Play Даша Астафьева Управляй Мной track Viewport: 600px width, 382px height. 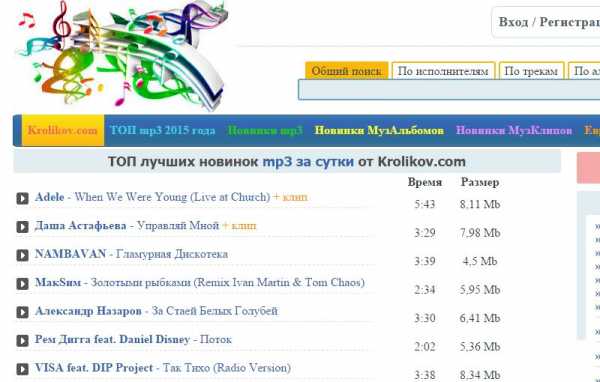click(22, 227)
